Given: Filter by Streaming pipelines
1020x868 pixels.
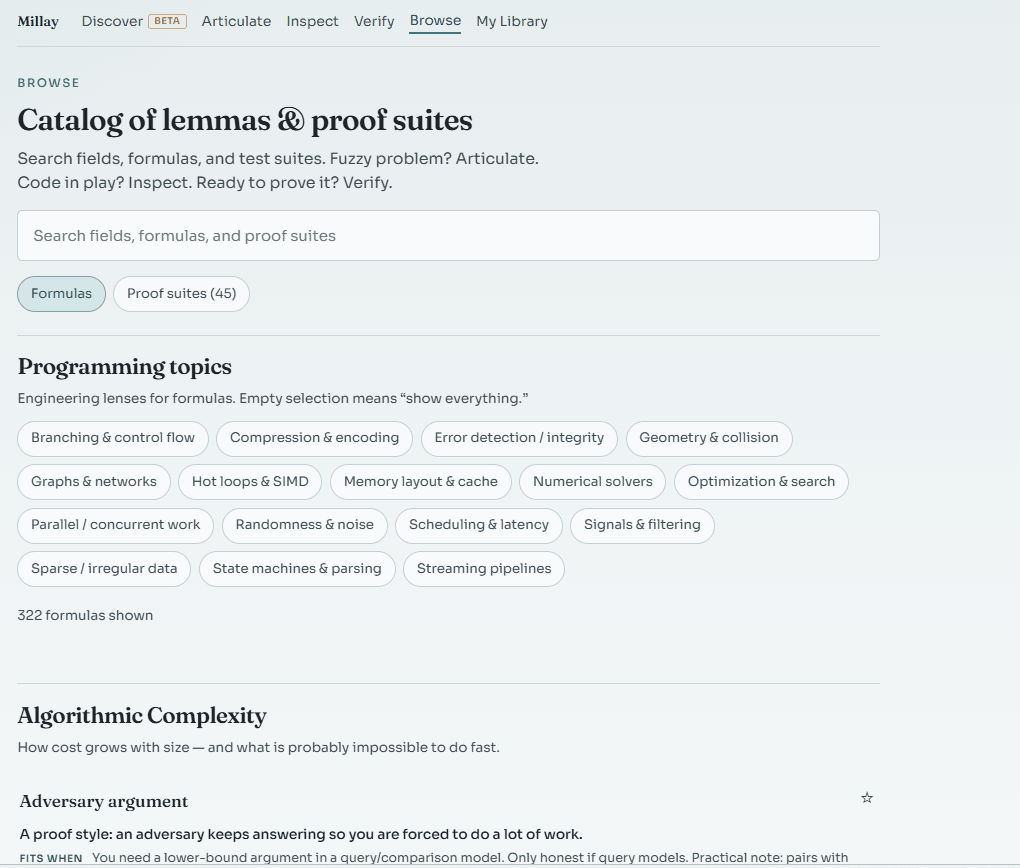Looking at the screenshot, I should pyautogui.click(x=484, y=569).
